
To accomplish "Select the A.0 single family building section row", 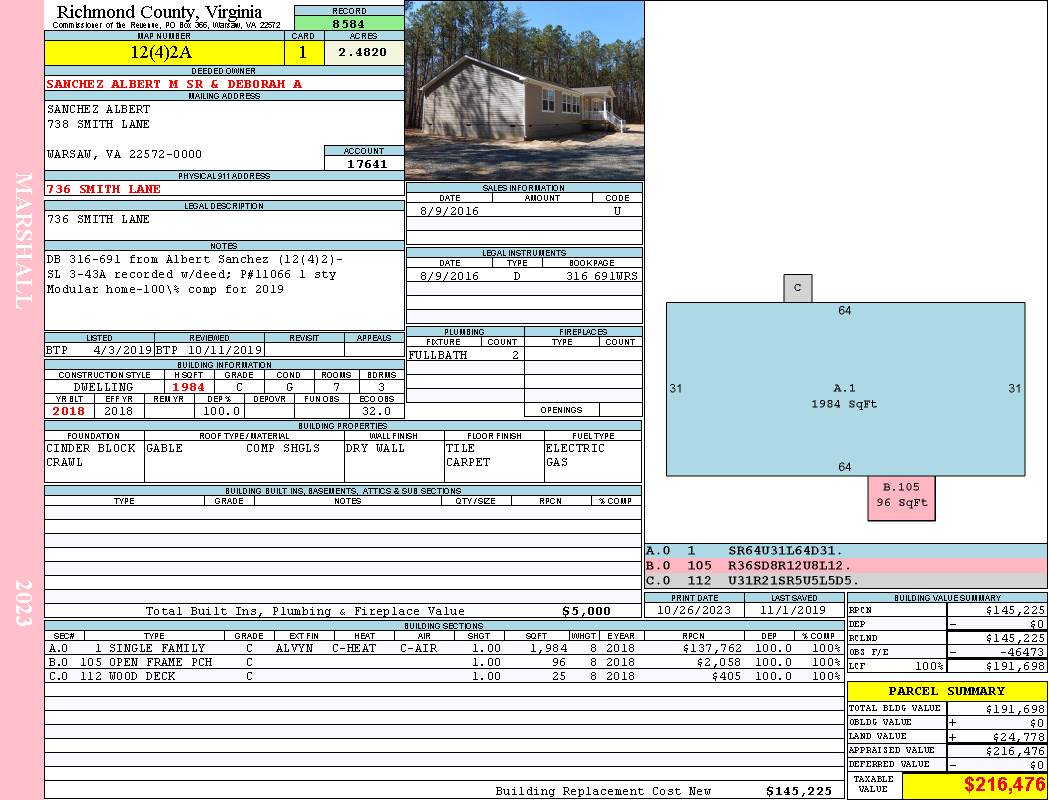I will [x=444, y=648].
